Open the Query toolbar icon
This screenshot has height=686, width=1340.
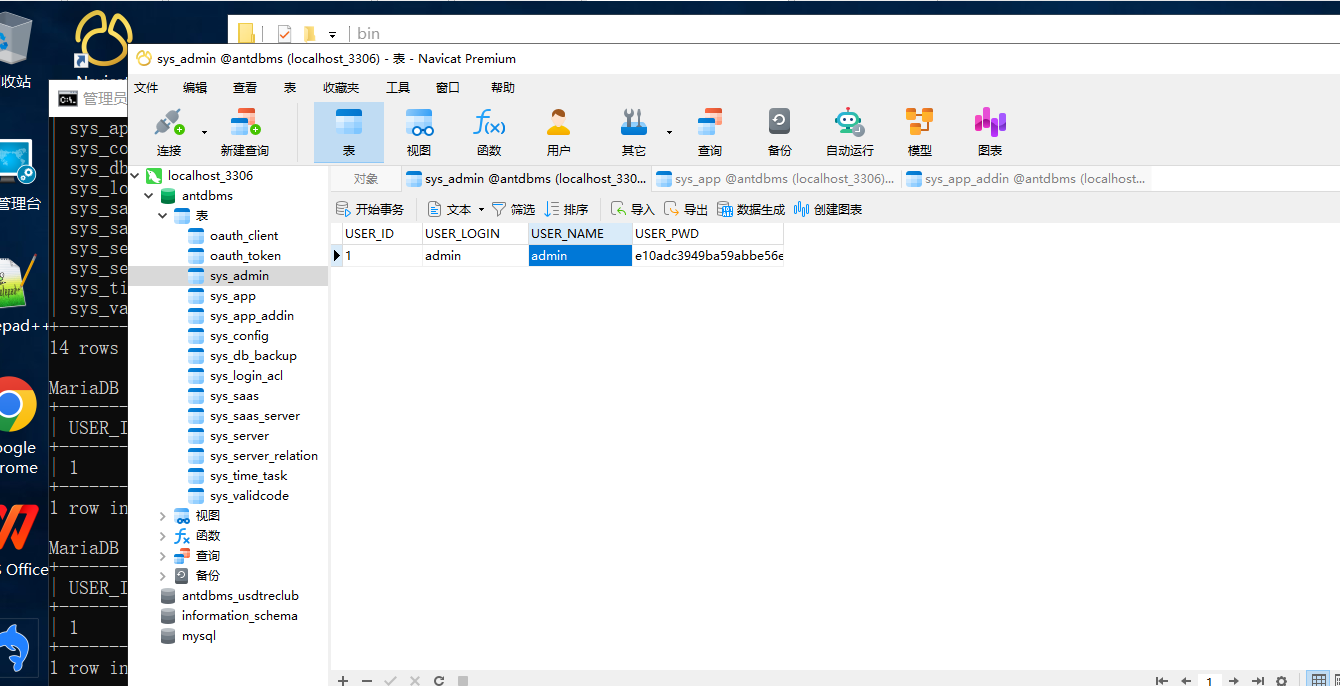710,133
